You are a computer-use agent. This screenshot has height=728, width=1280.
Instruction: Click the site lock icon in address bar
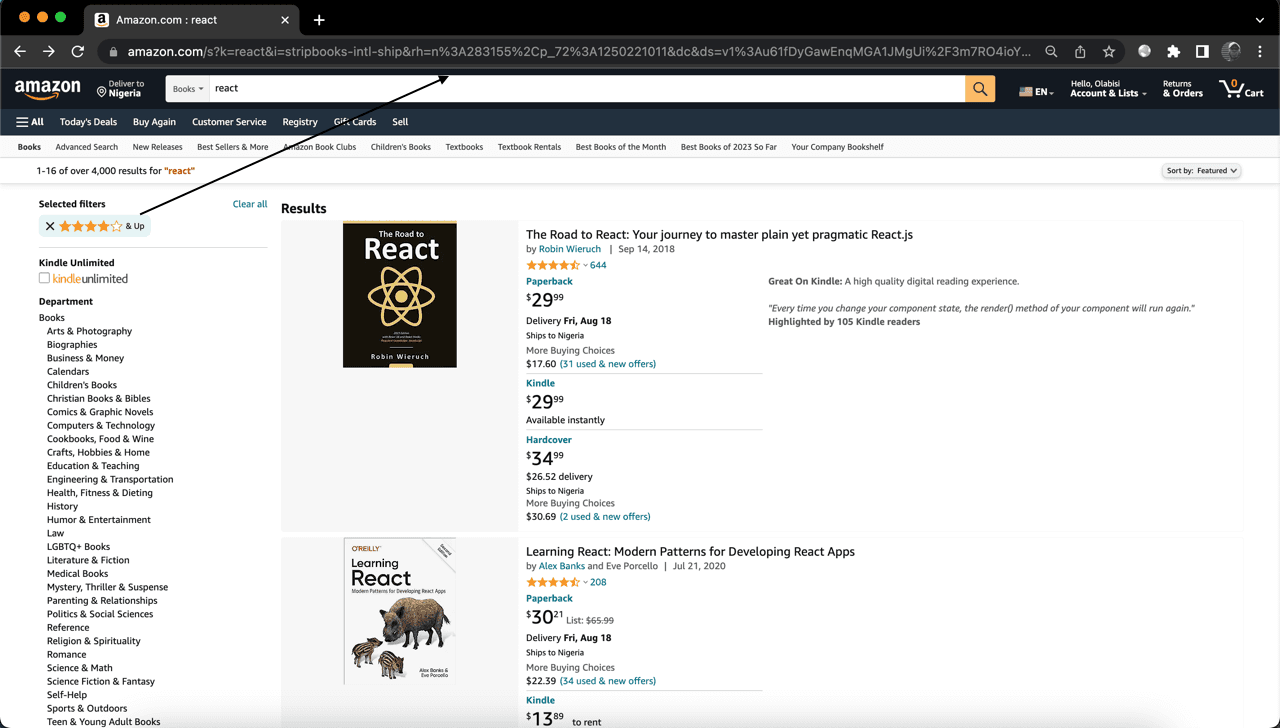coord(113,52)
